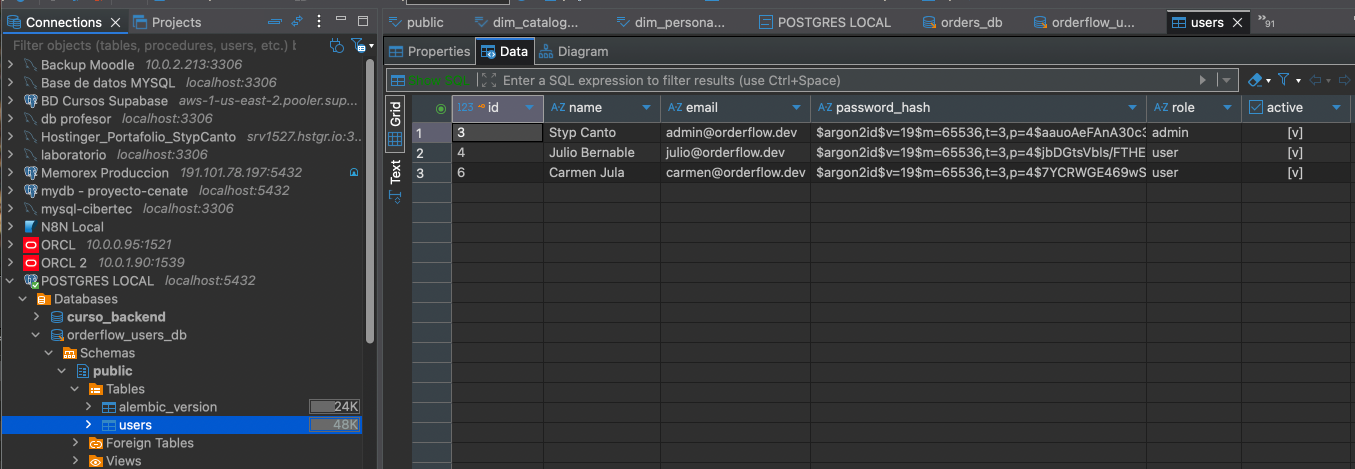1355x469 pixels.
Task: Open the POSTGRES LOCAL script tab
Action: click(823, 22)
